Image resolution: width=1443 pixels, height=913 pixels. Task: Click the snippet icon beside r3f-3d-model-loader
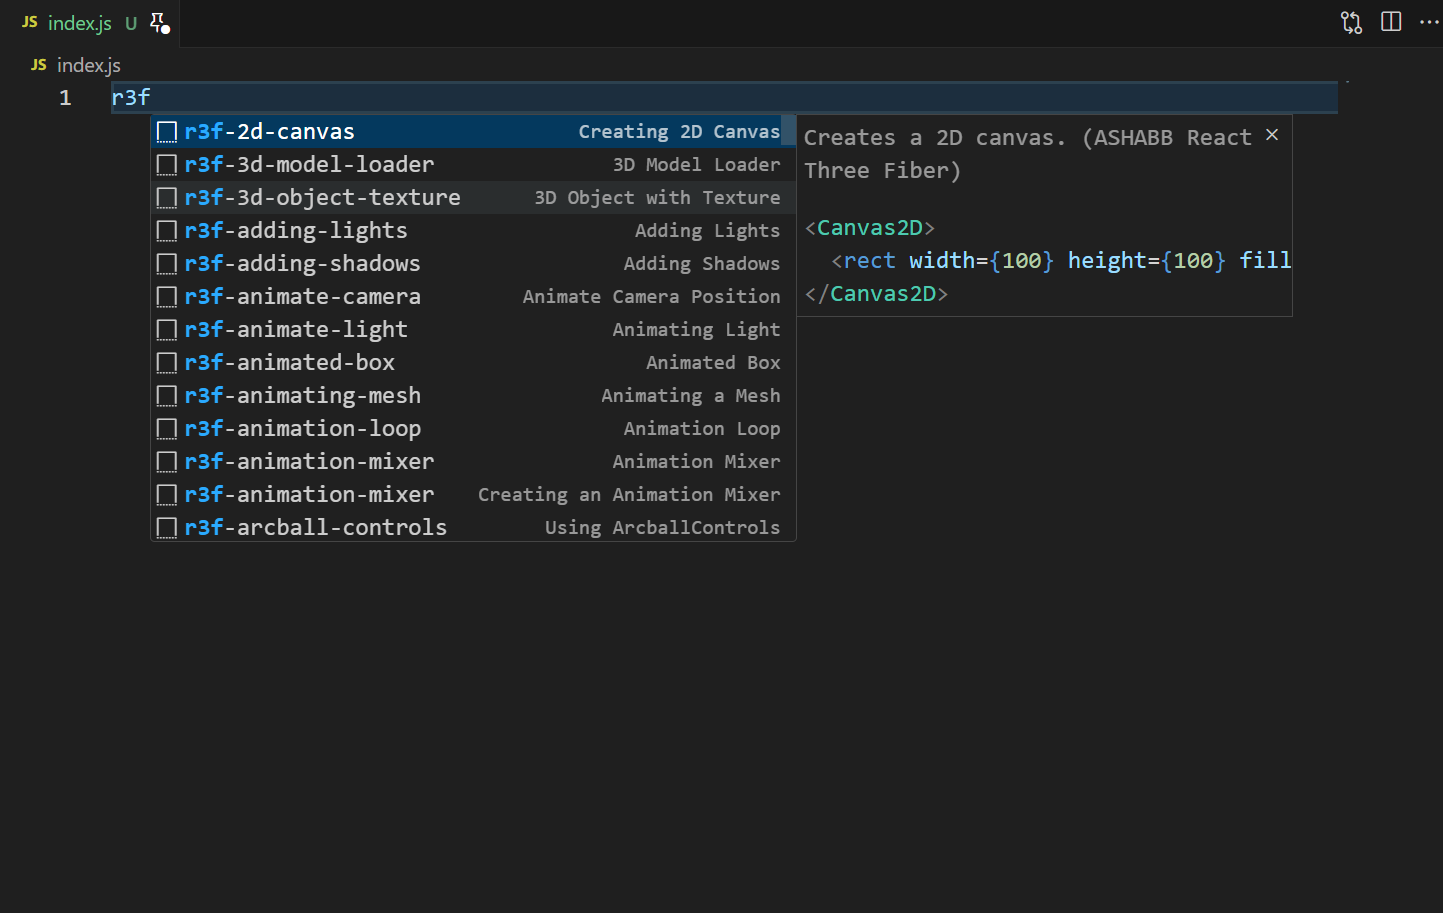167,165
